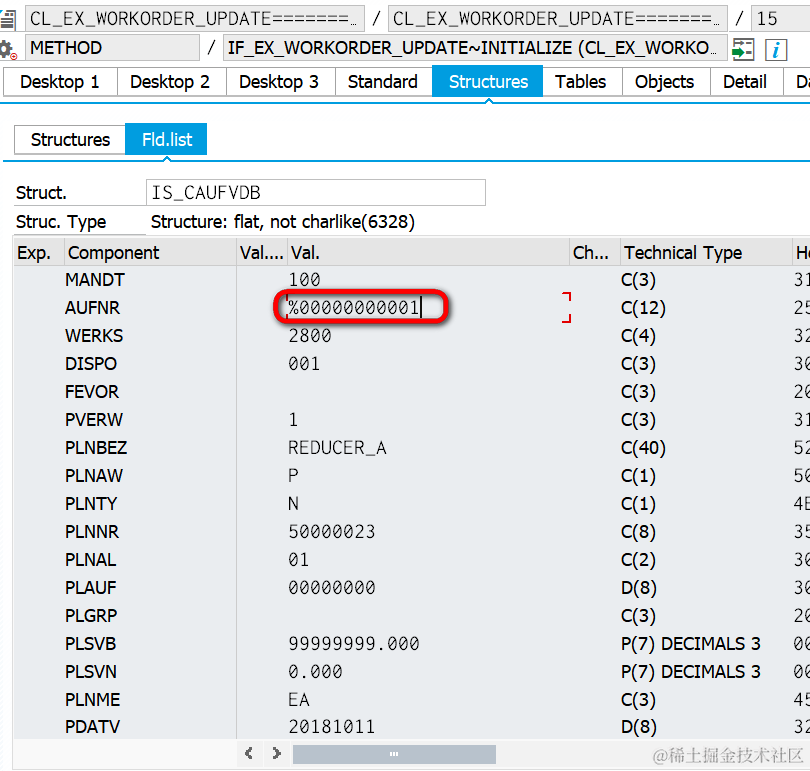Image resolution: width=810 pixels, height=771 pixels.
Task: Click the WERKS value 2800
Action: (309, 336)
